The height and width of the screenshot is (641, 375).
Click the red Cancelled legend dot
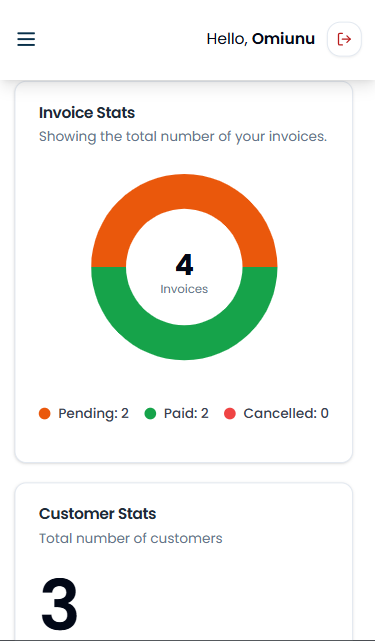(x=230, y=414)
